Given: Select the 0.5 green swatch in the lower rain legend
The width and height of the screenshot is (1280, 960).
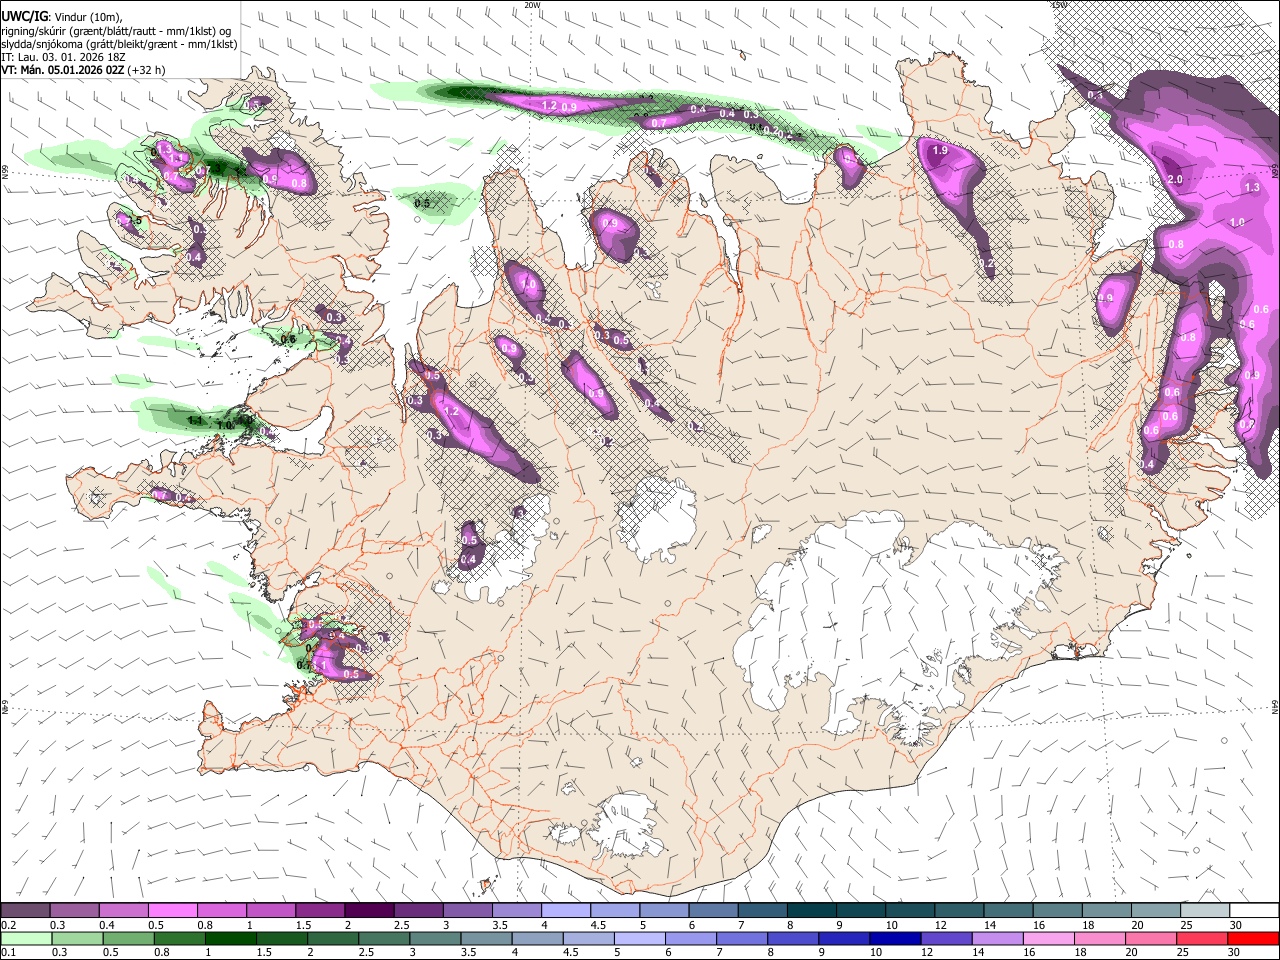Looking at the screenshot, I should click(128, 938).
